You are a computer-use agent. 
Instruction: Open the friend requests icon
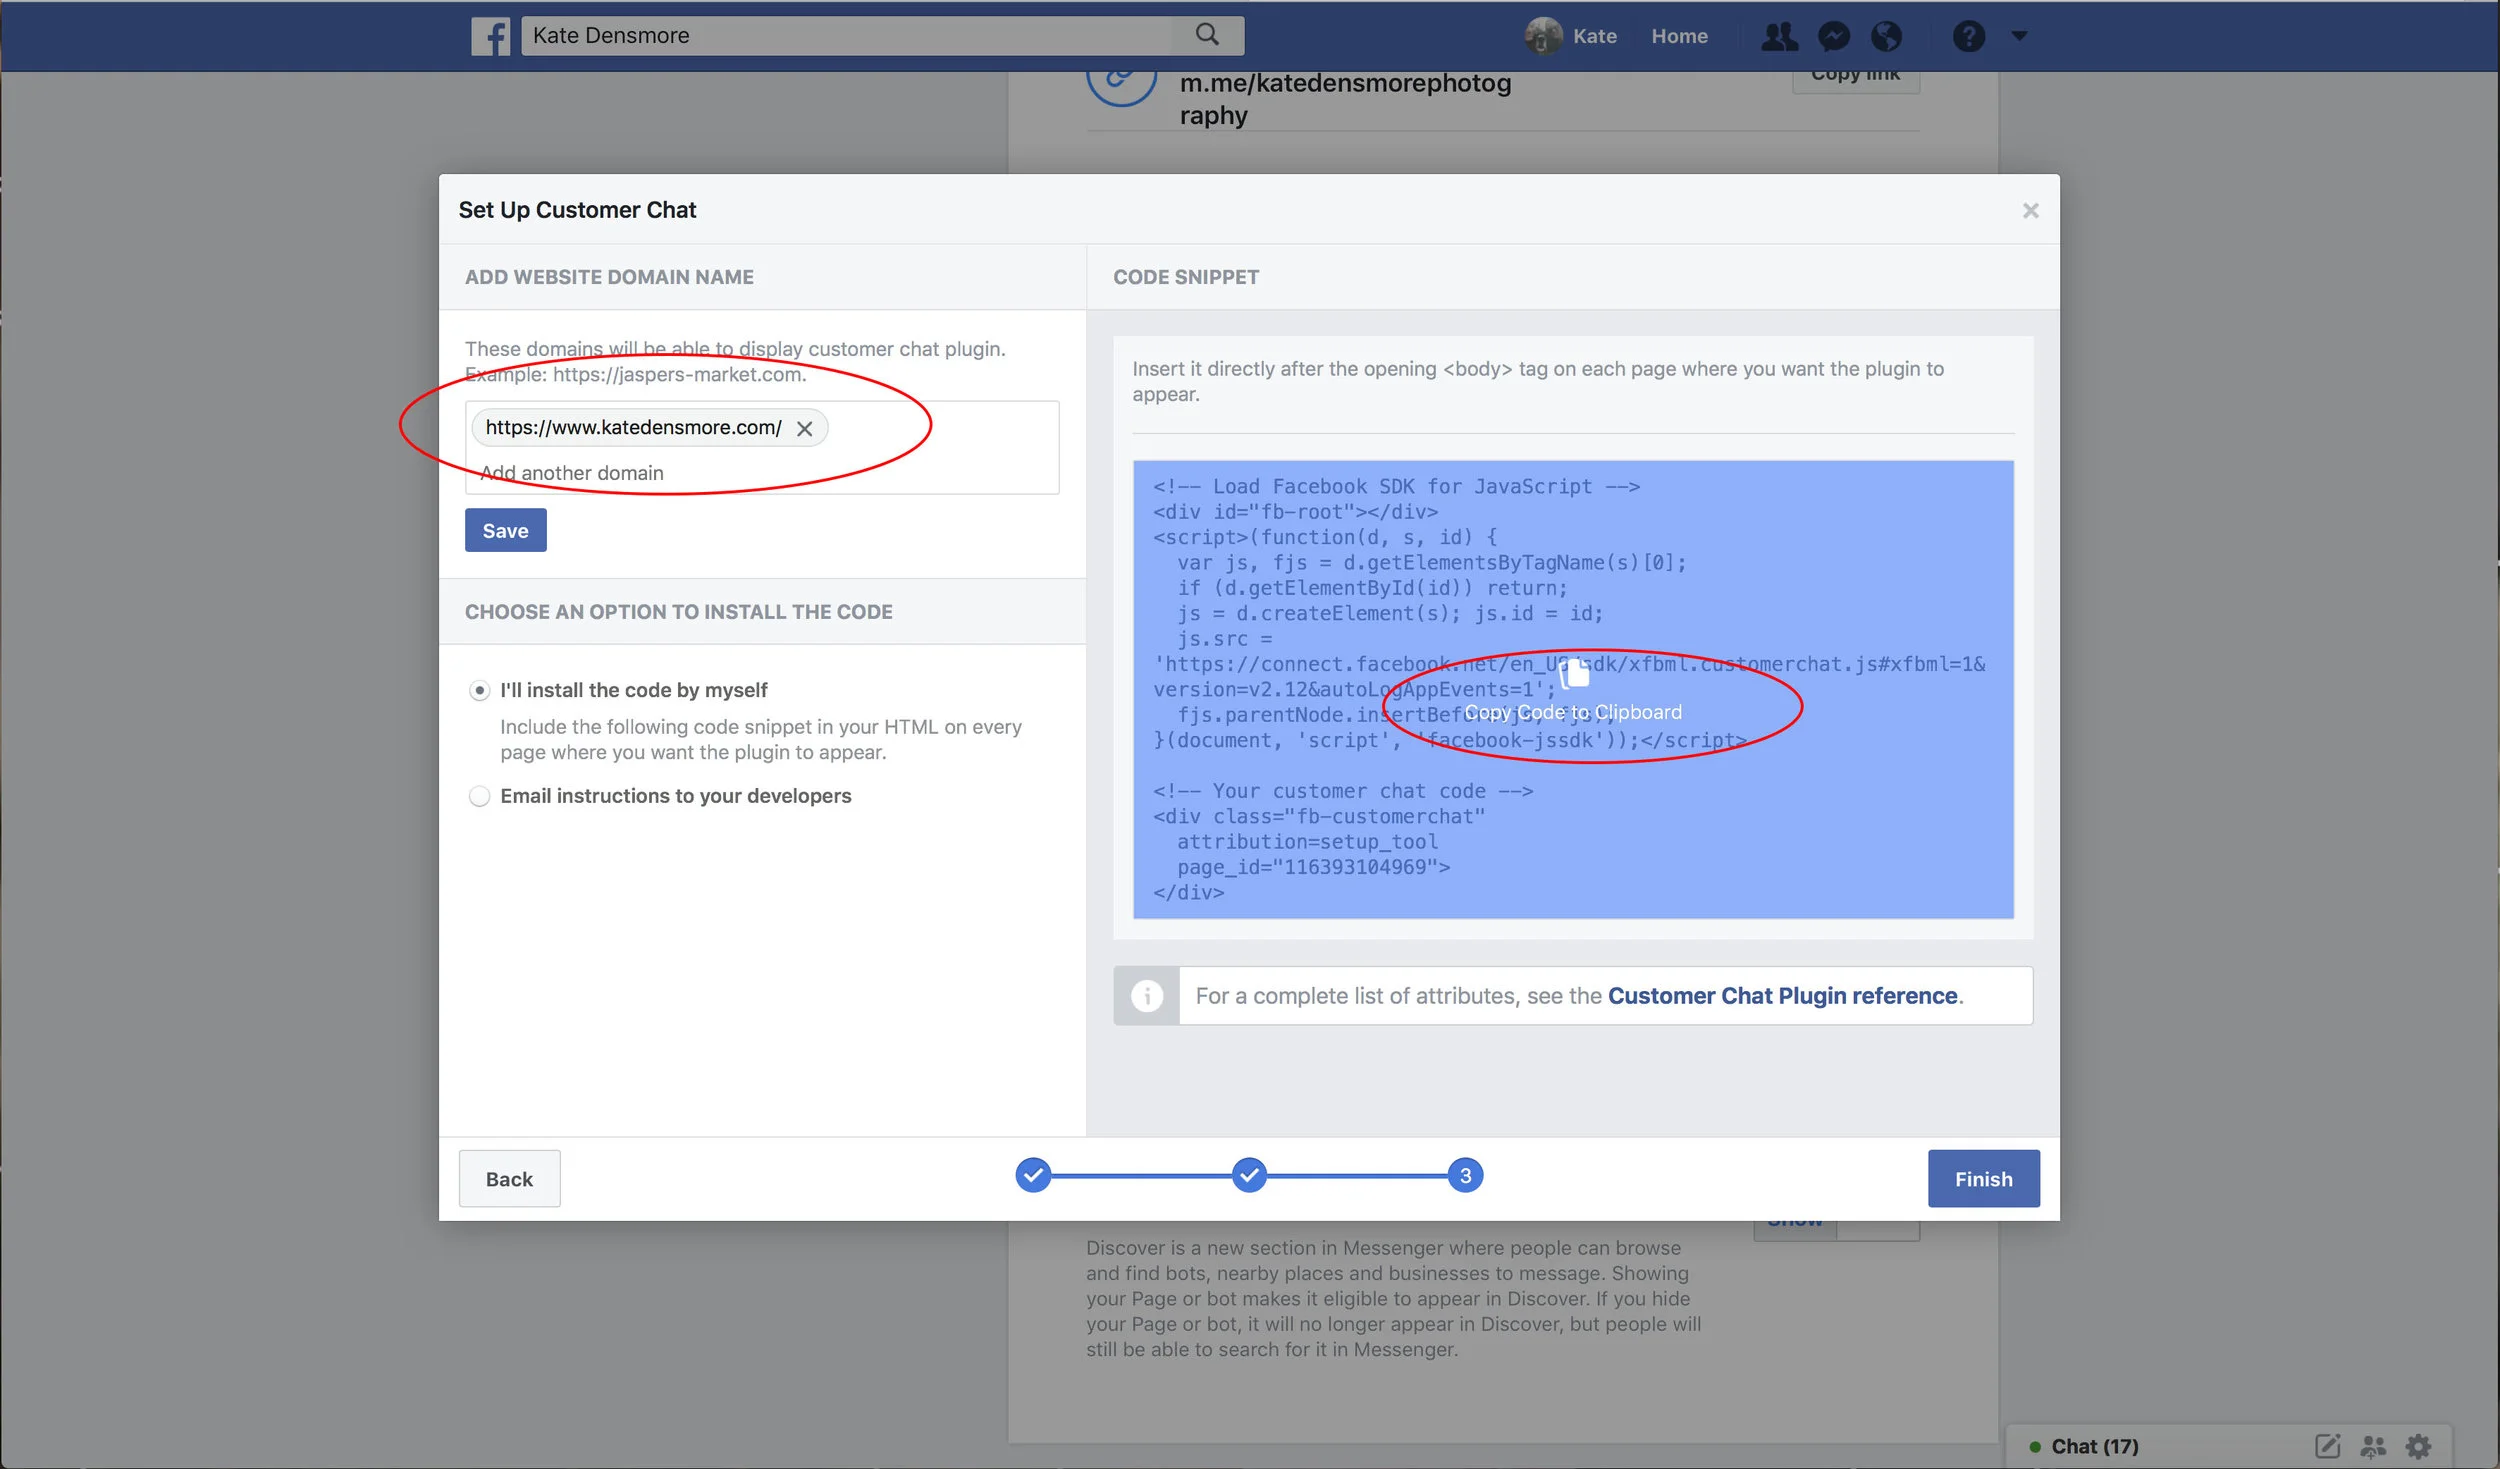[1780, 36]
